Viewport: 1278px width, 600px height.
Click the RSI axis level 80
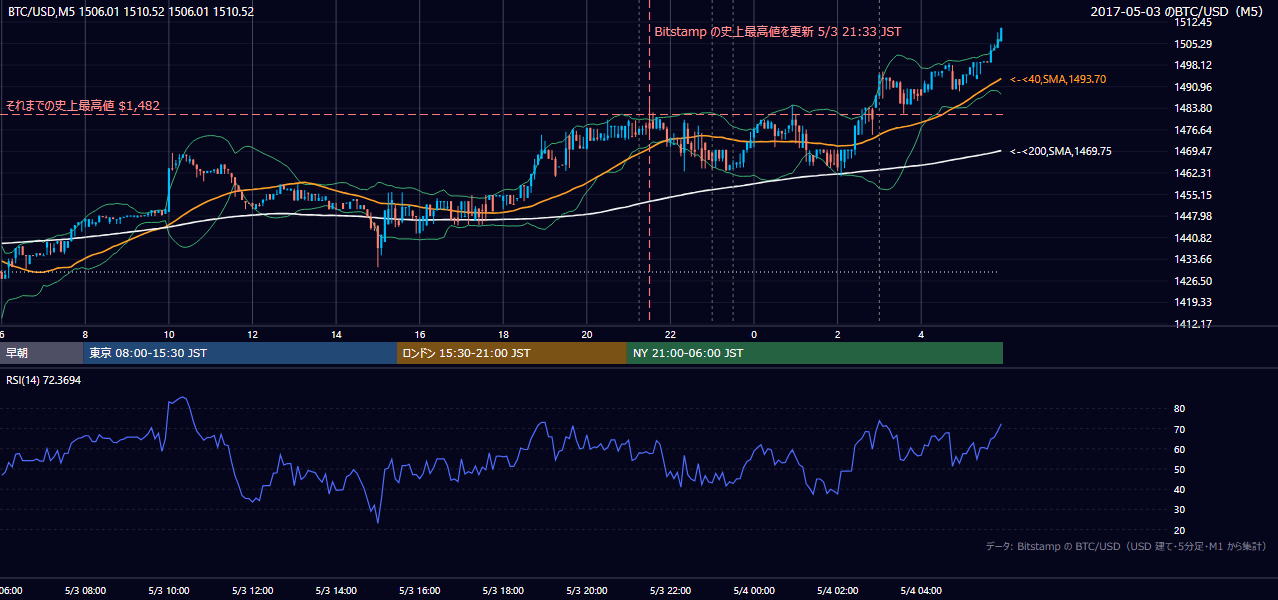[1179, 409]
